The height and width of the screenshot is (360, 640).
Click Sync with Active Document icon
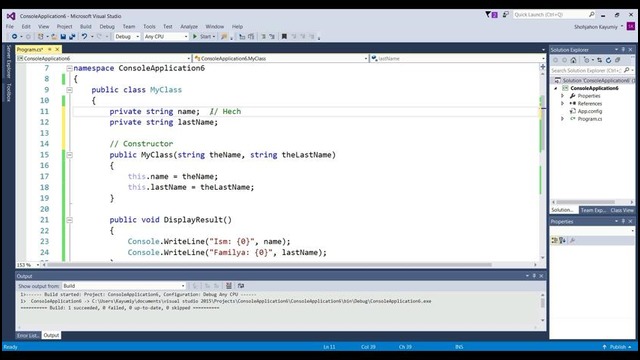tap(599, 60)
